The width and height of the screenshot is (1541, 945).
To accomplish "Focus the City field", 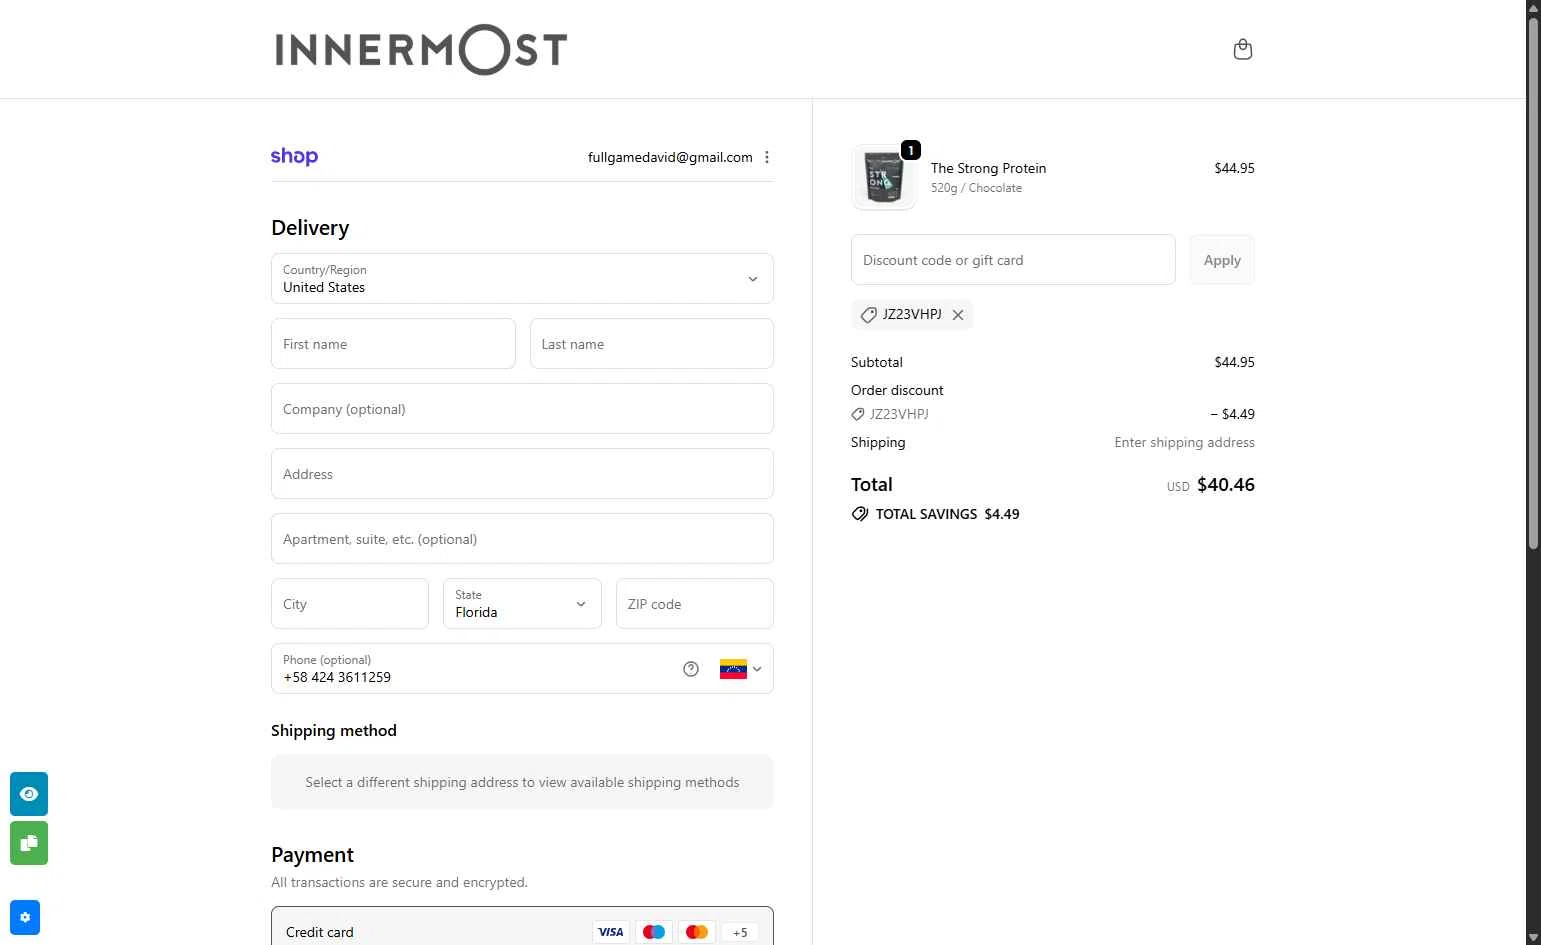I will (x=350, y=604).
